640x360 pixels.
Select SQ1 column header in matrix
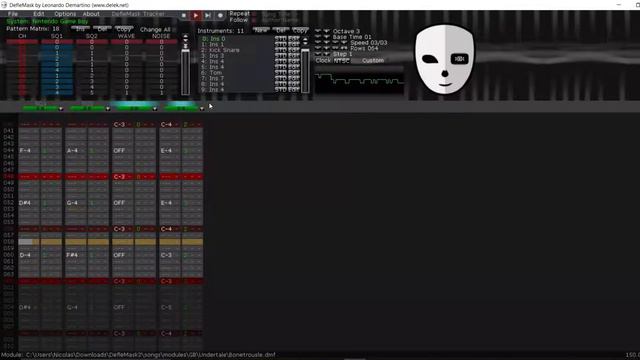(x=57, y=36)
